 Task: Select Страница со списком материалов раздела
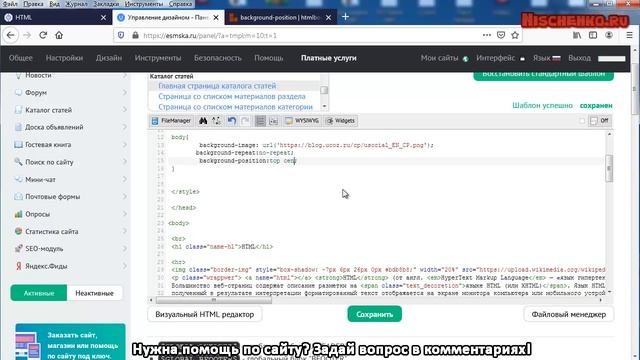pyautogui.click(x=232, y=96)
